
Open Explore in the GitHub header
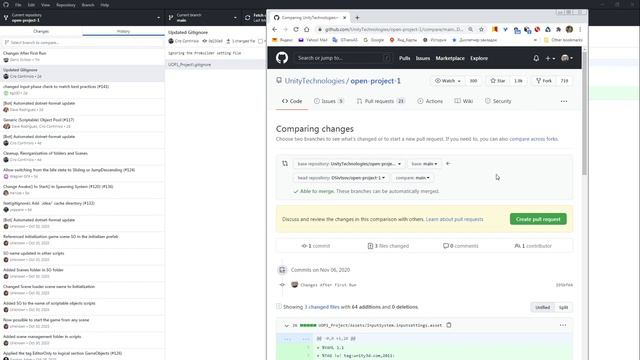click(479, 58)
